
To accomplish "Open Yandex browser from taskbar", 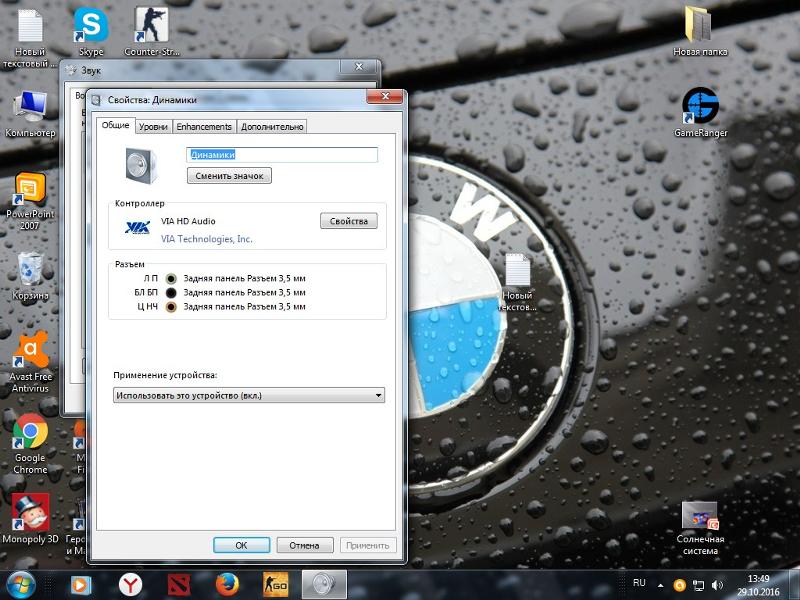I will (130, 585).
